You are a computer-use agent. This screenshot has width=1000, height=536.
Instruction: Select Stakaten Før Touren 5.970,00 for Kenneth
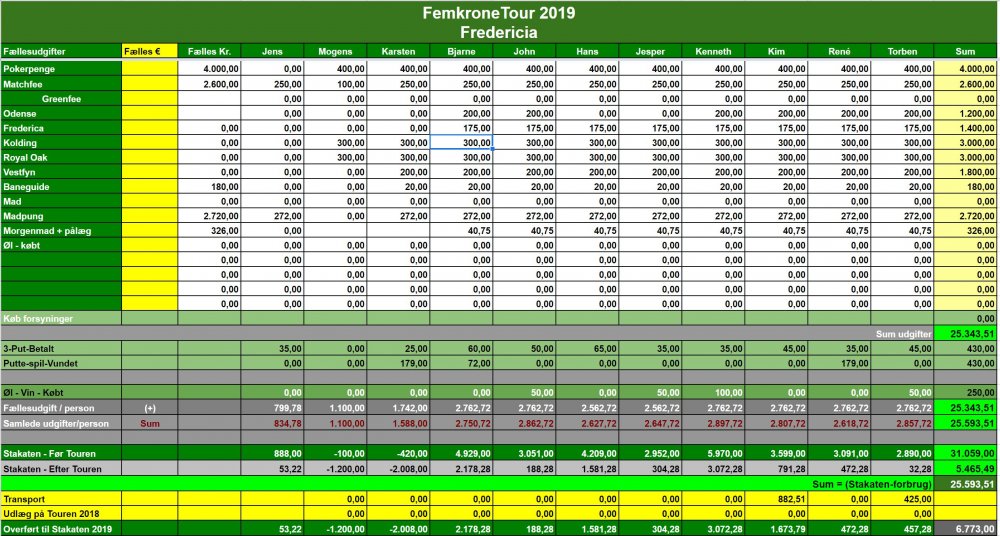[x=713, y=453]
